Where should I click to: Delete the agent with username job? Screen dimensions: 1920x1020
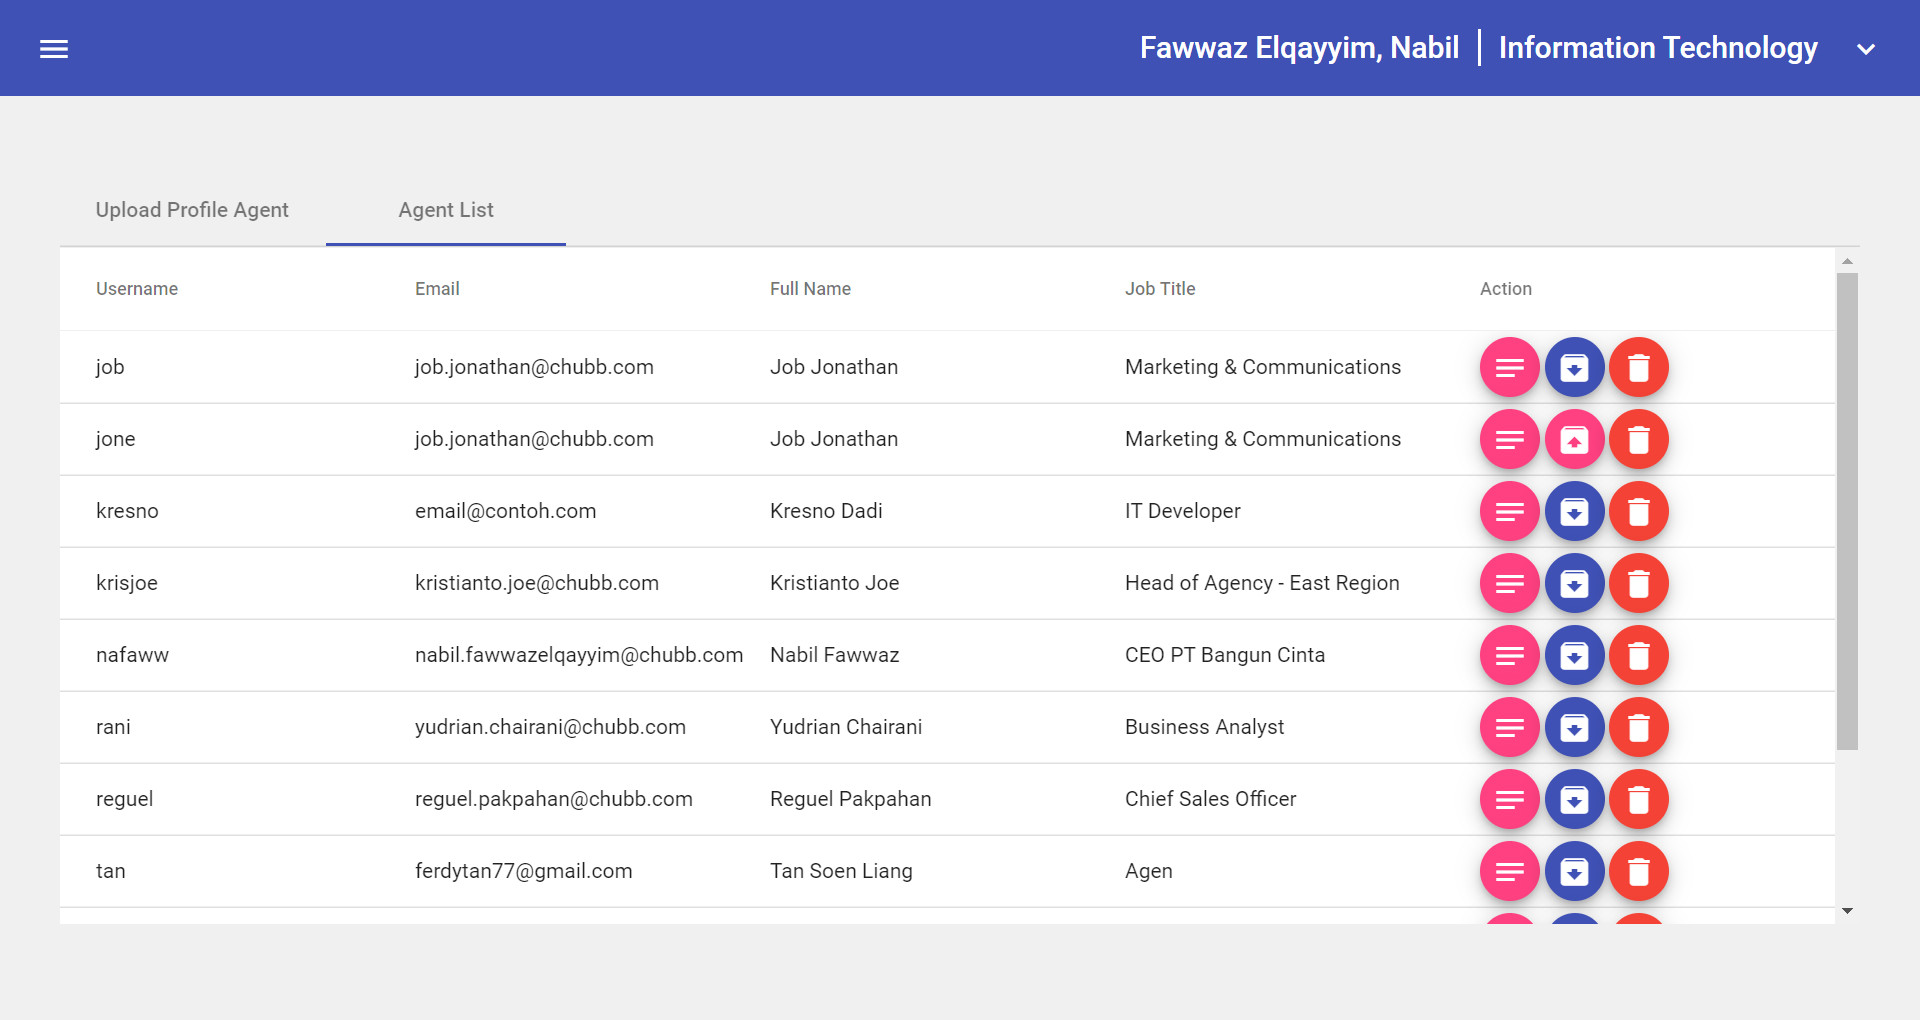(x=1638, y=368)
